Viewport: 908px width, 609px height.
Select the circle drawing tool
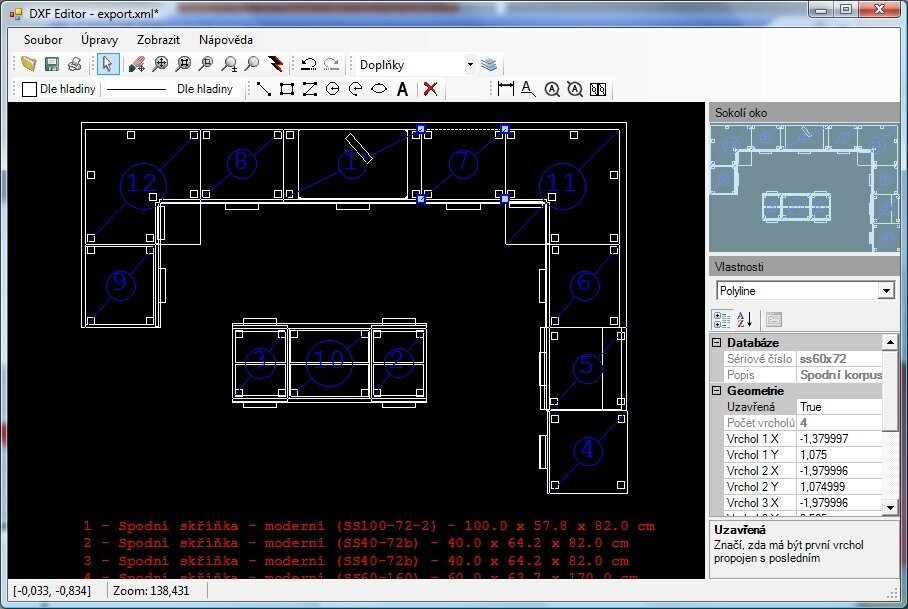tap(332, 88)
